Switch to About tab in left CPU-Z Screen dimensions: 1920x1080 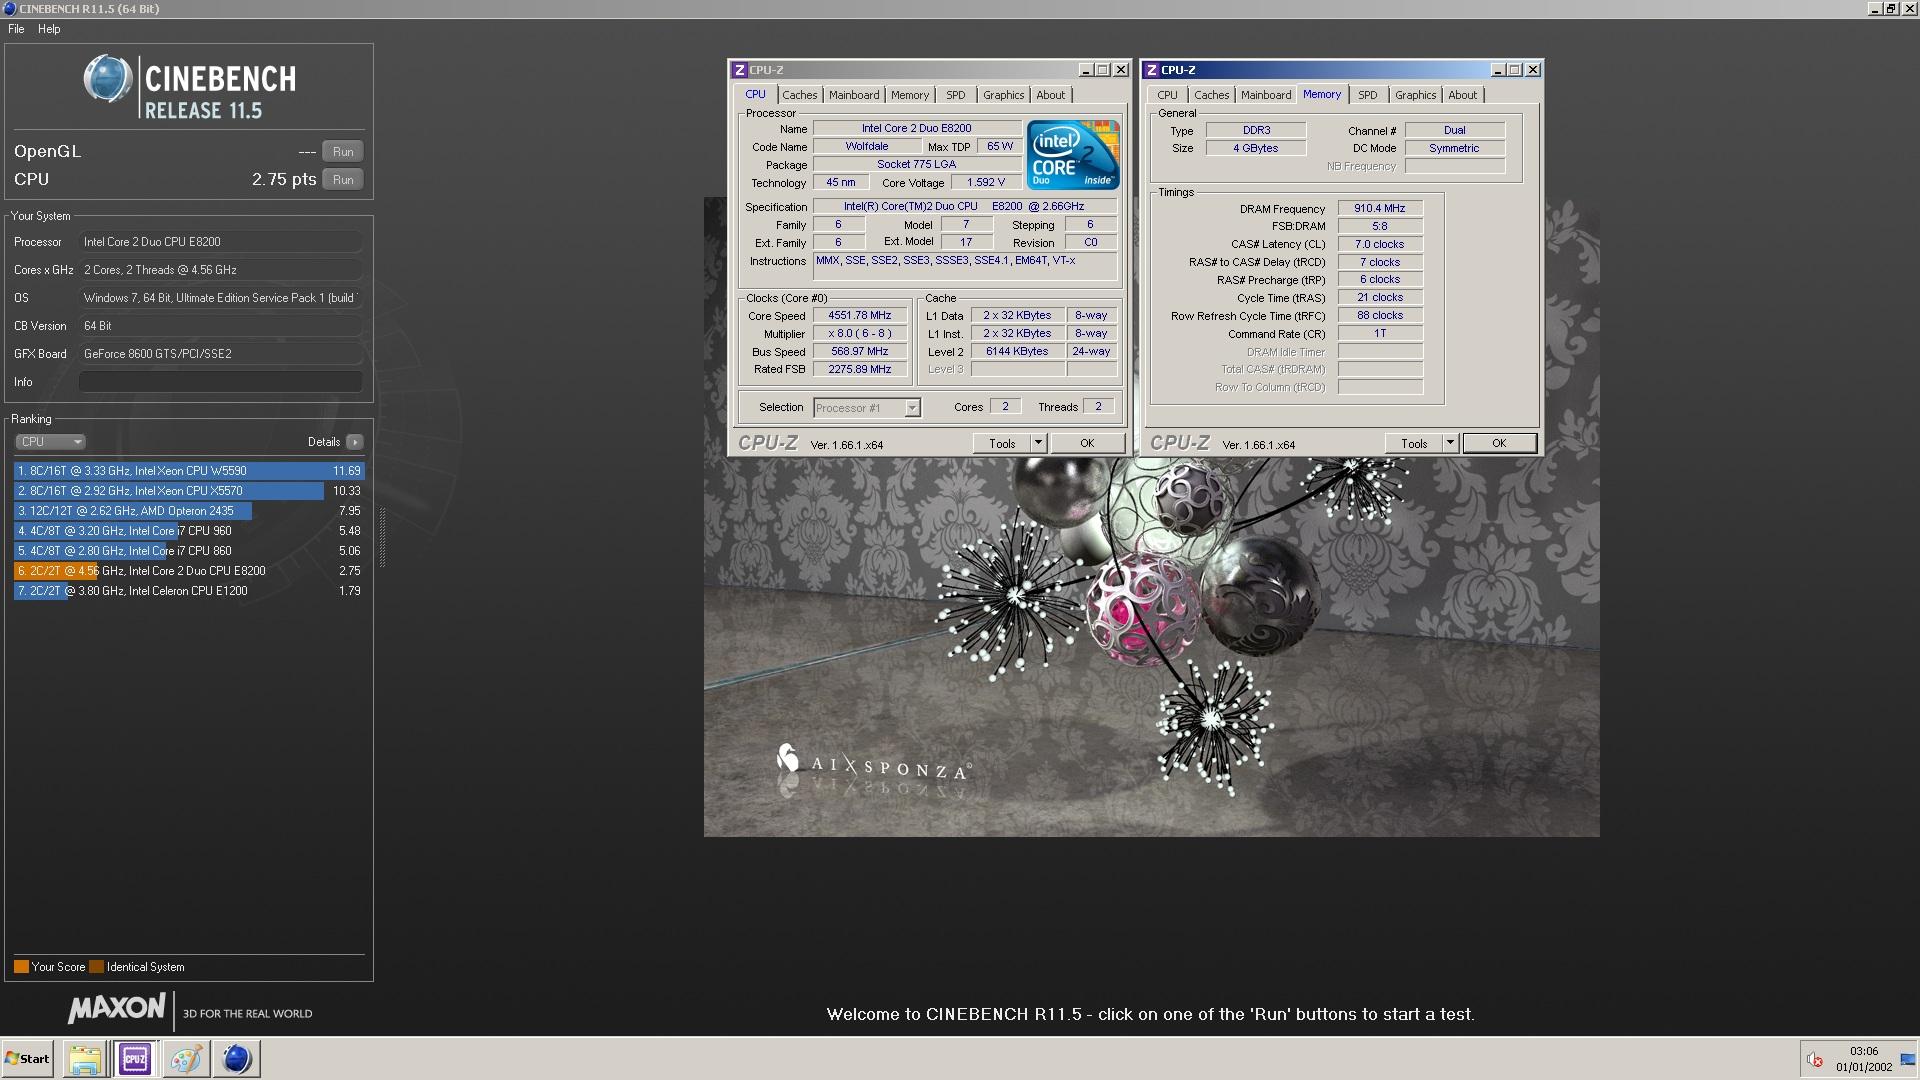pos(1050,95)
